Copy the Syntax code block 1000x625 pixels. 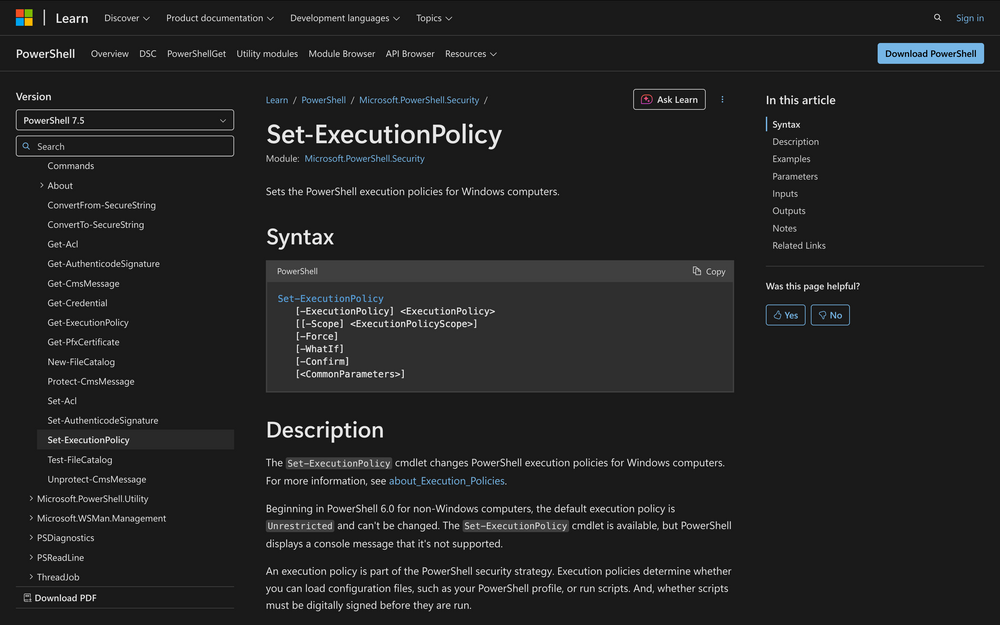tap(708, 271)
